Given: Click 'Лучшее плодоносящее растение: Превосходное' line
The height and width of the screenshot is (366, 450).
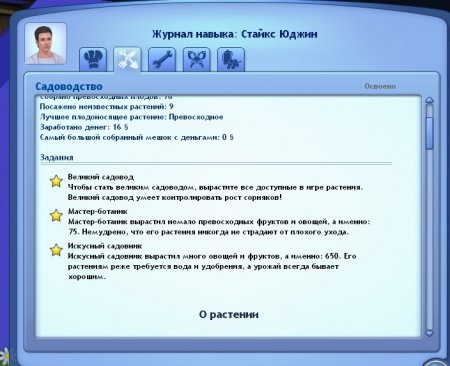Looking at the screenshot, I should (x=132, y=117).
